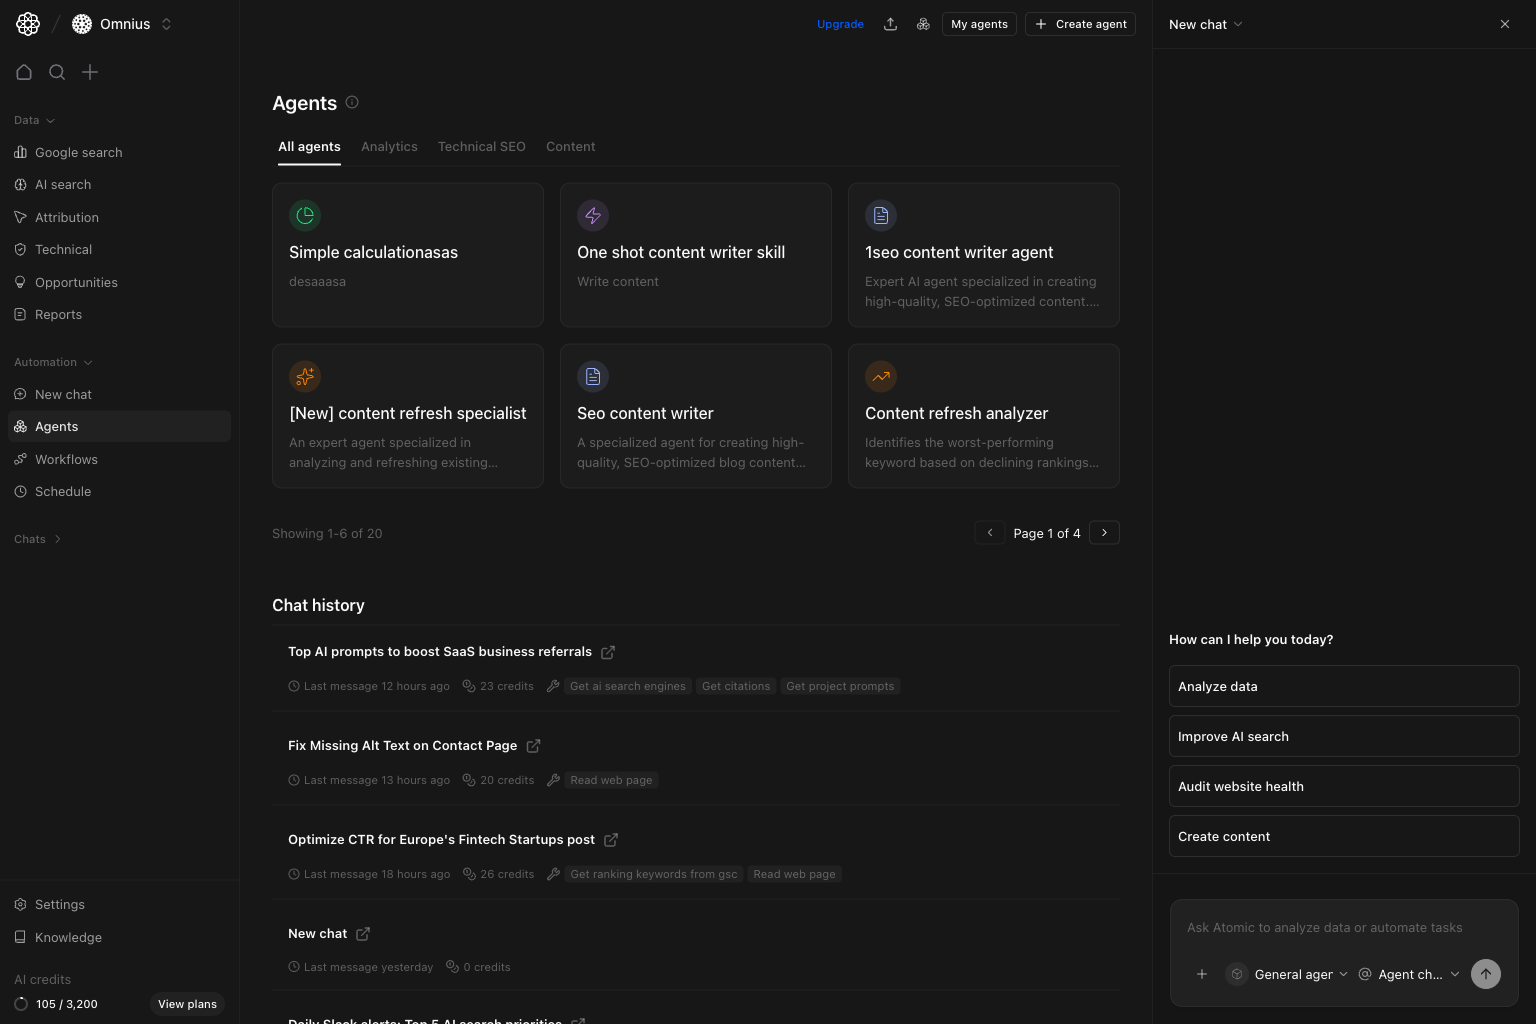Click the Create agent button

pyautogui.click(x=1080, y=23)
